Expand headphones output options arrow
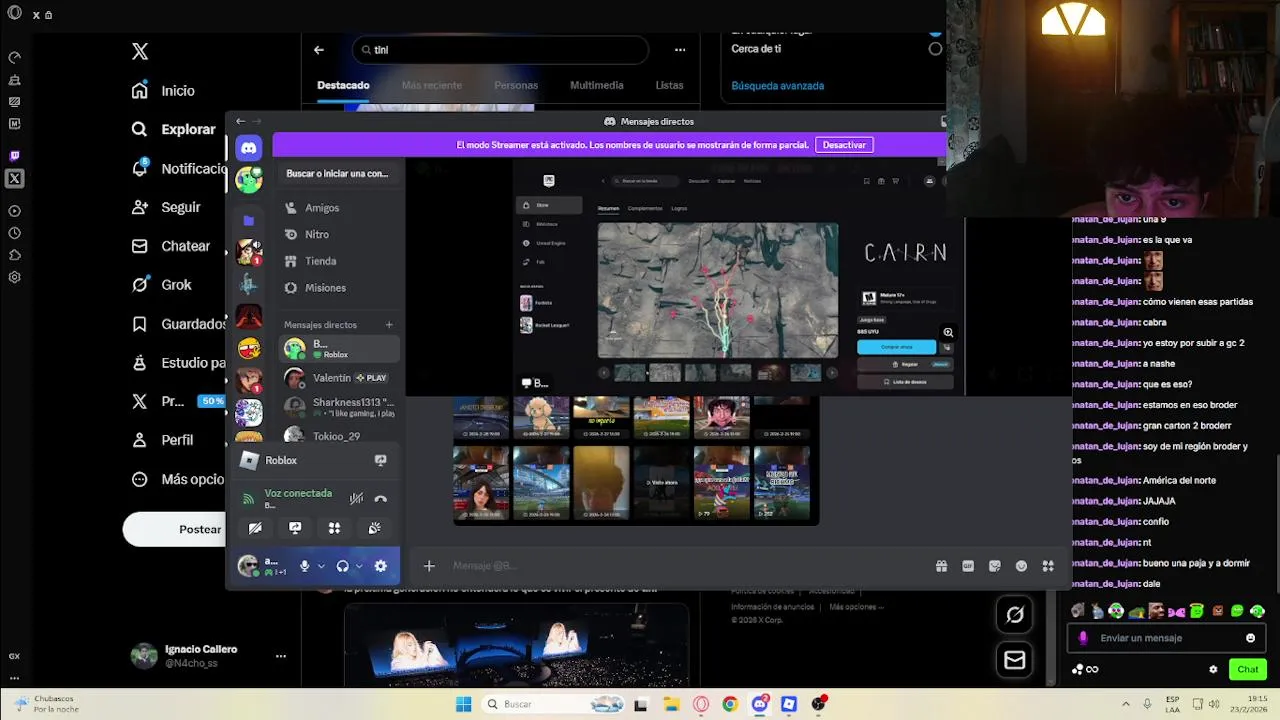 pyautogui.click(x=359, y=566)
